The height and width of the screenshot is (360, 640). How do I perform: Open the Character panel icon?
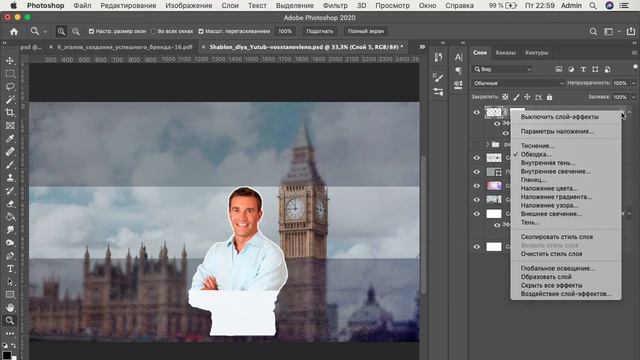(458, 57)
